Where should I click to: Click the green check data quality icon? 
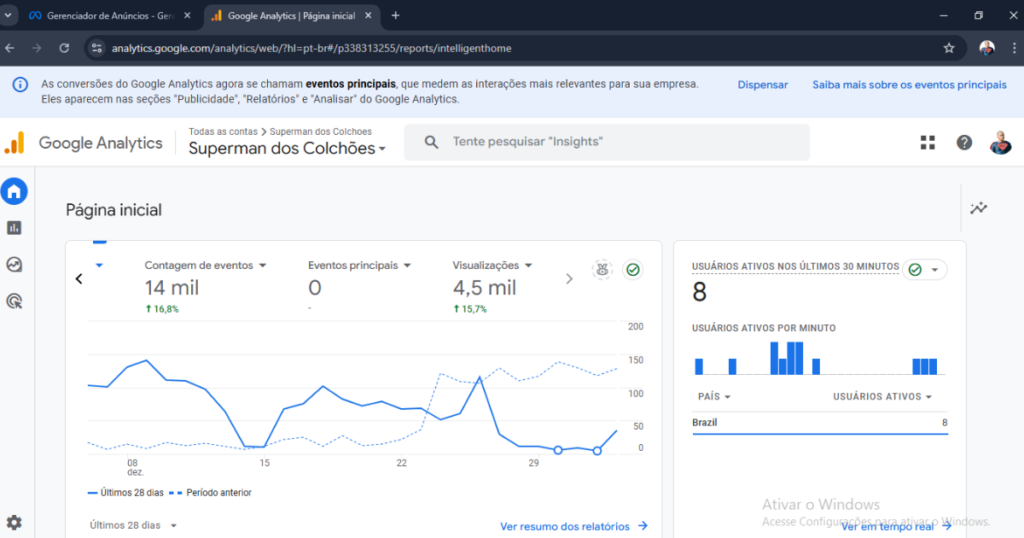[633, 269]
